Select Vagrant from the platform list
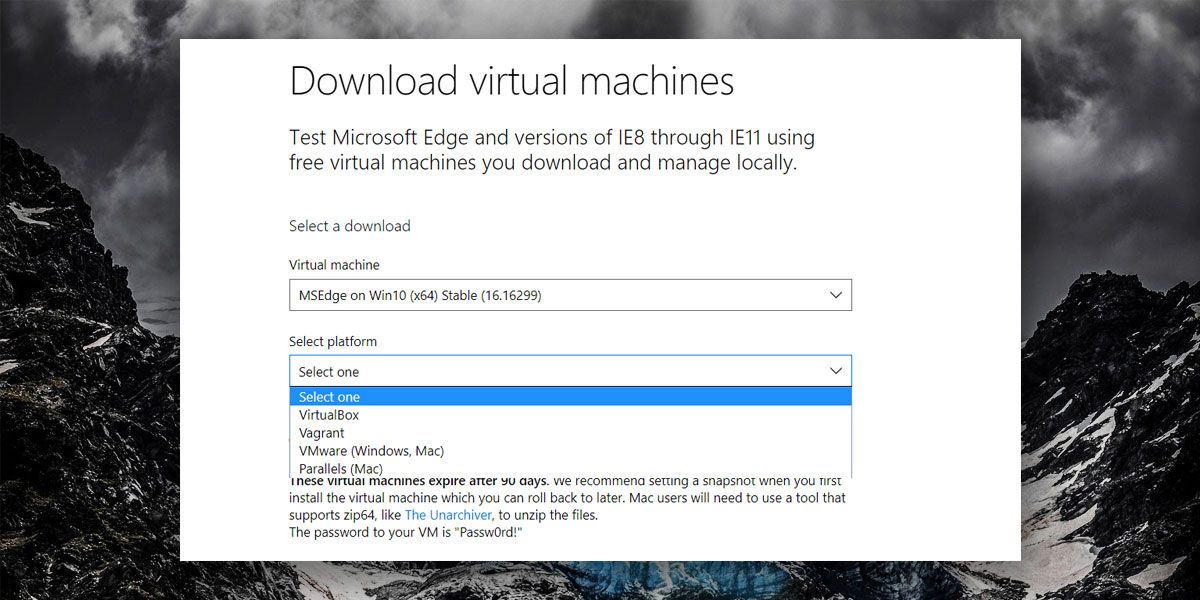The height and width of the screenshot is (600, 1200). [570, 433]
